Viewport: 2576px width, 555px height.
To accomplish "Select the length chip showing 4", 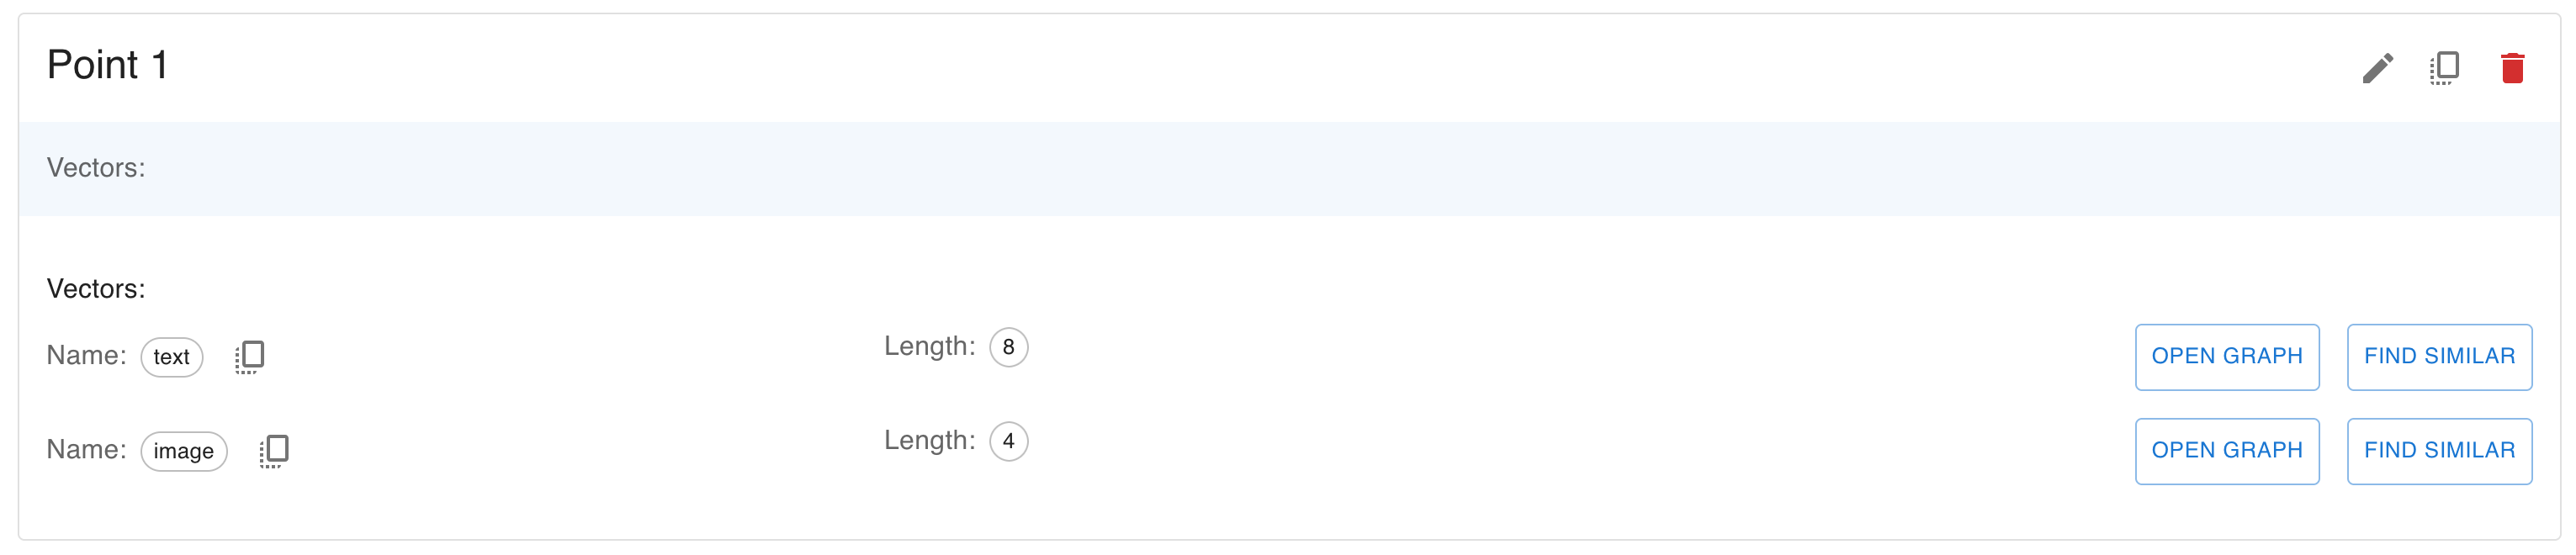I will [x=1008, y=441].
